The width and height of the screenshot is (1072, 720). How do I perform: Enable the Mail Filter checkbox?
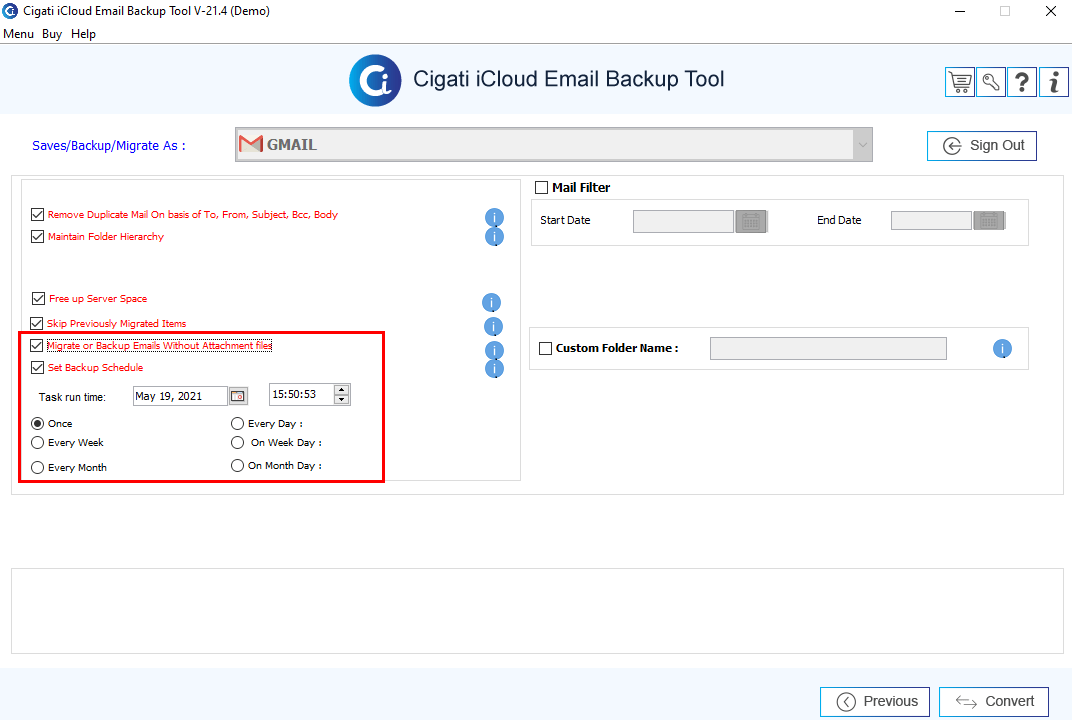click(x=541, y=187)
